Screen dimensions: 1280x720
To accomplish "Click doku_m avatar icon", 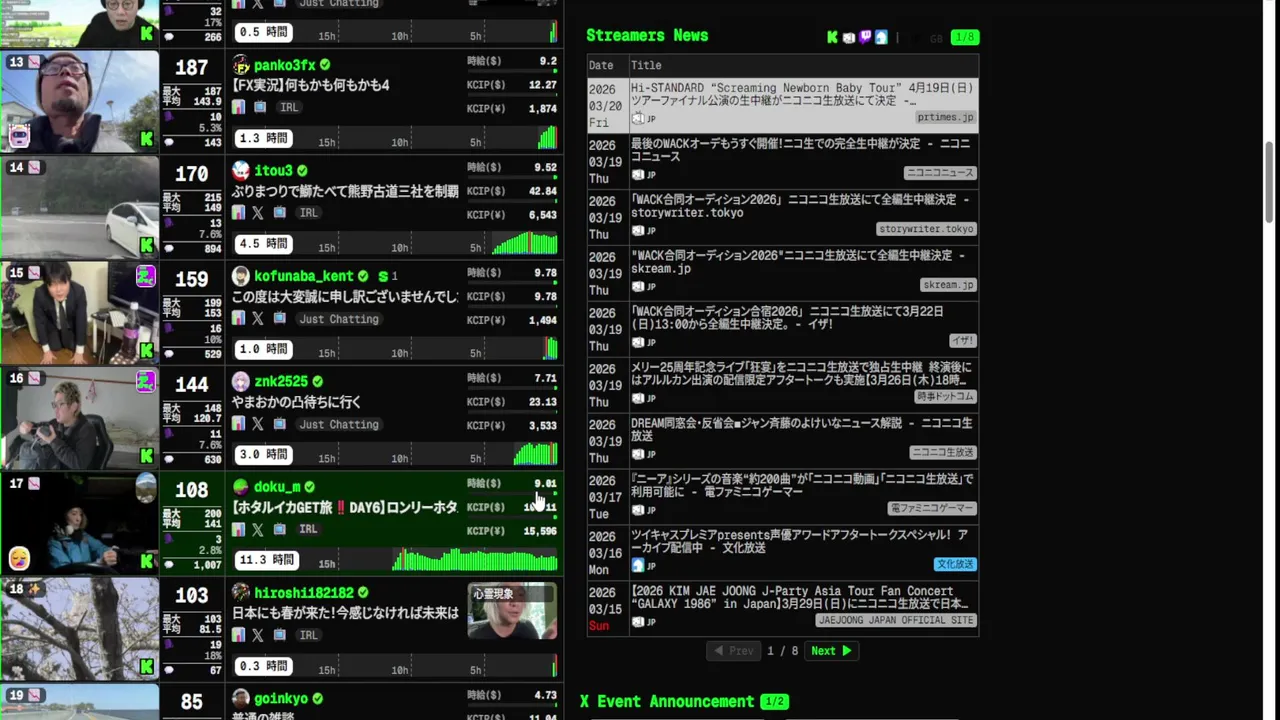I will [x=241, y=487].
